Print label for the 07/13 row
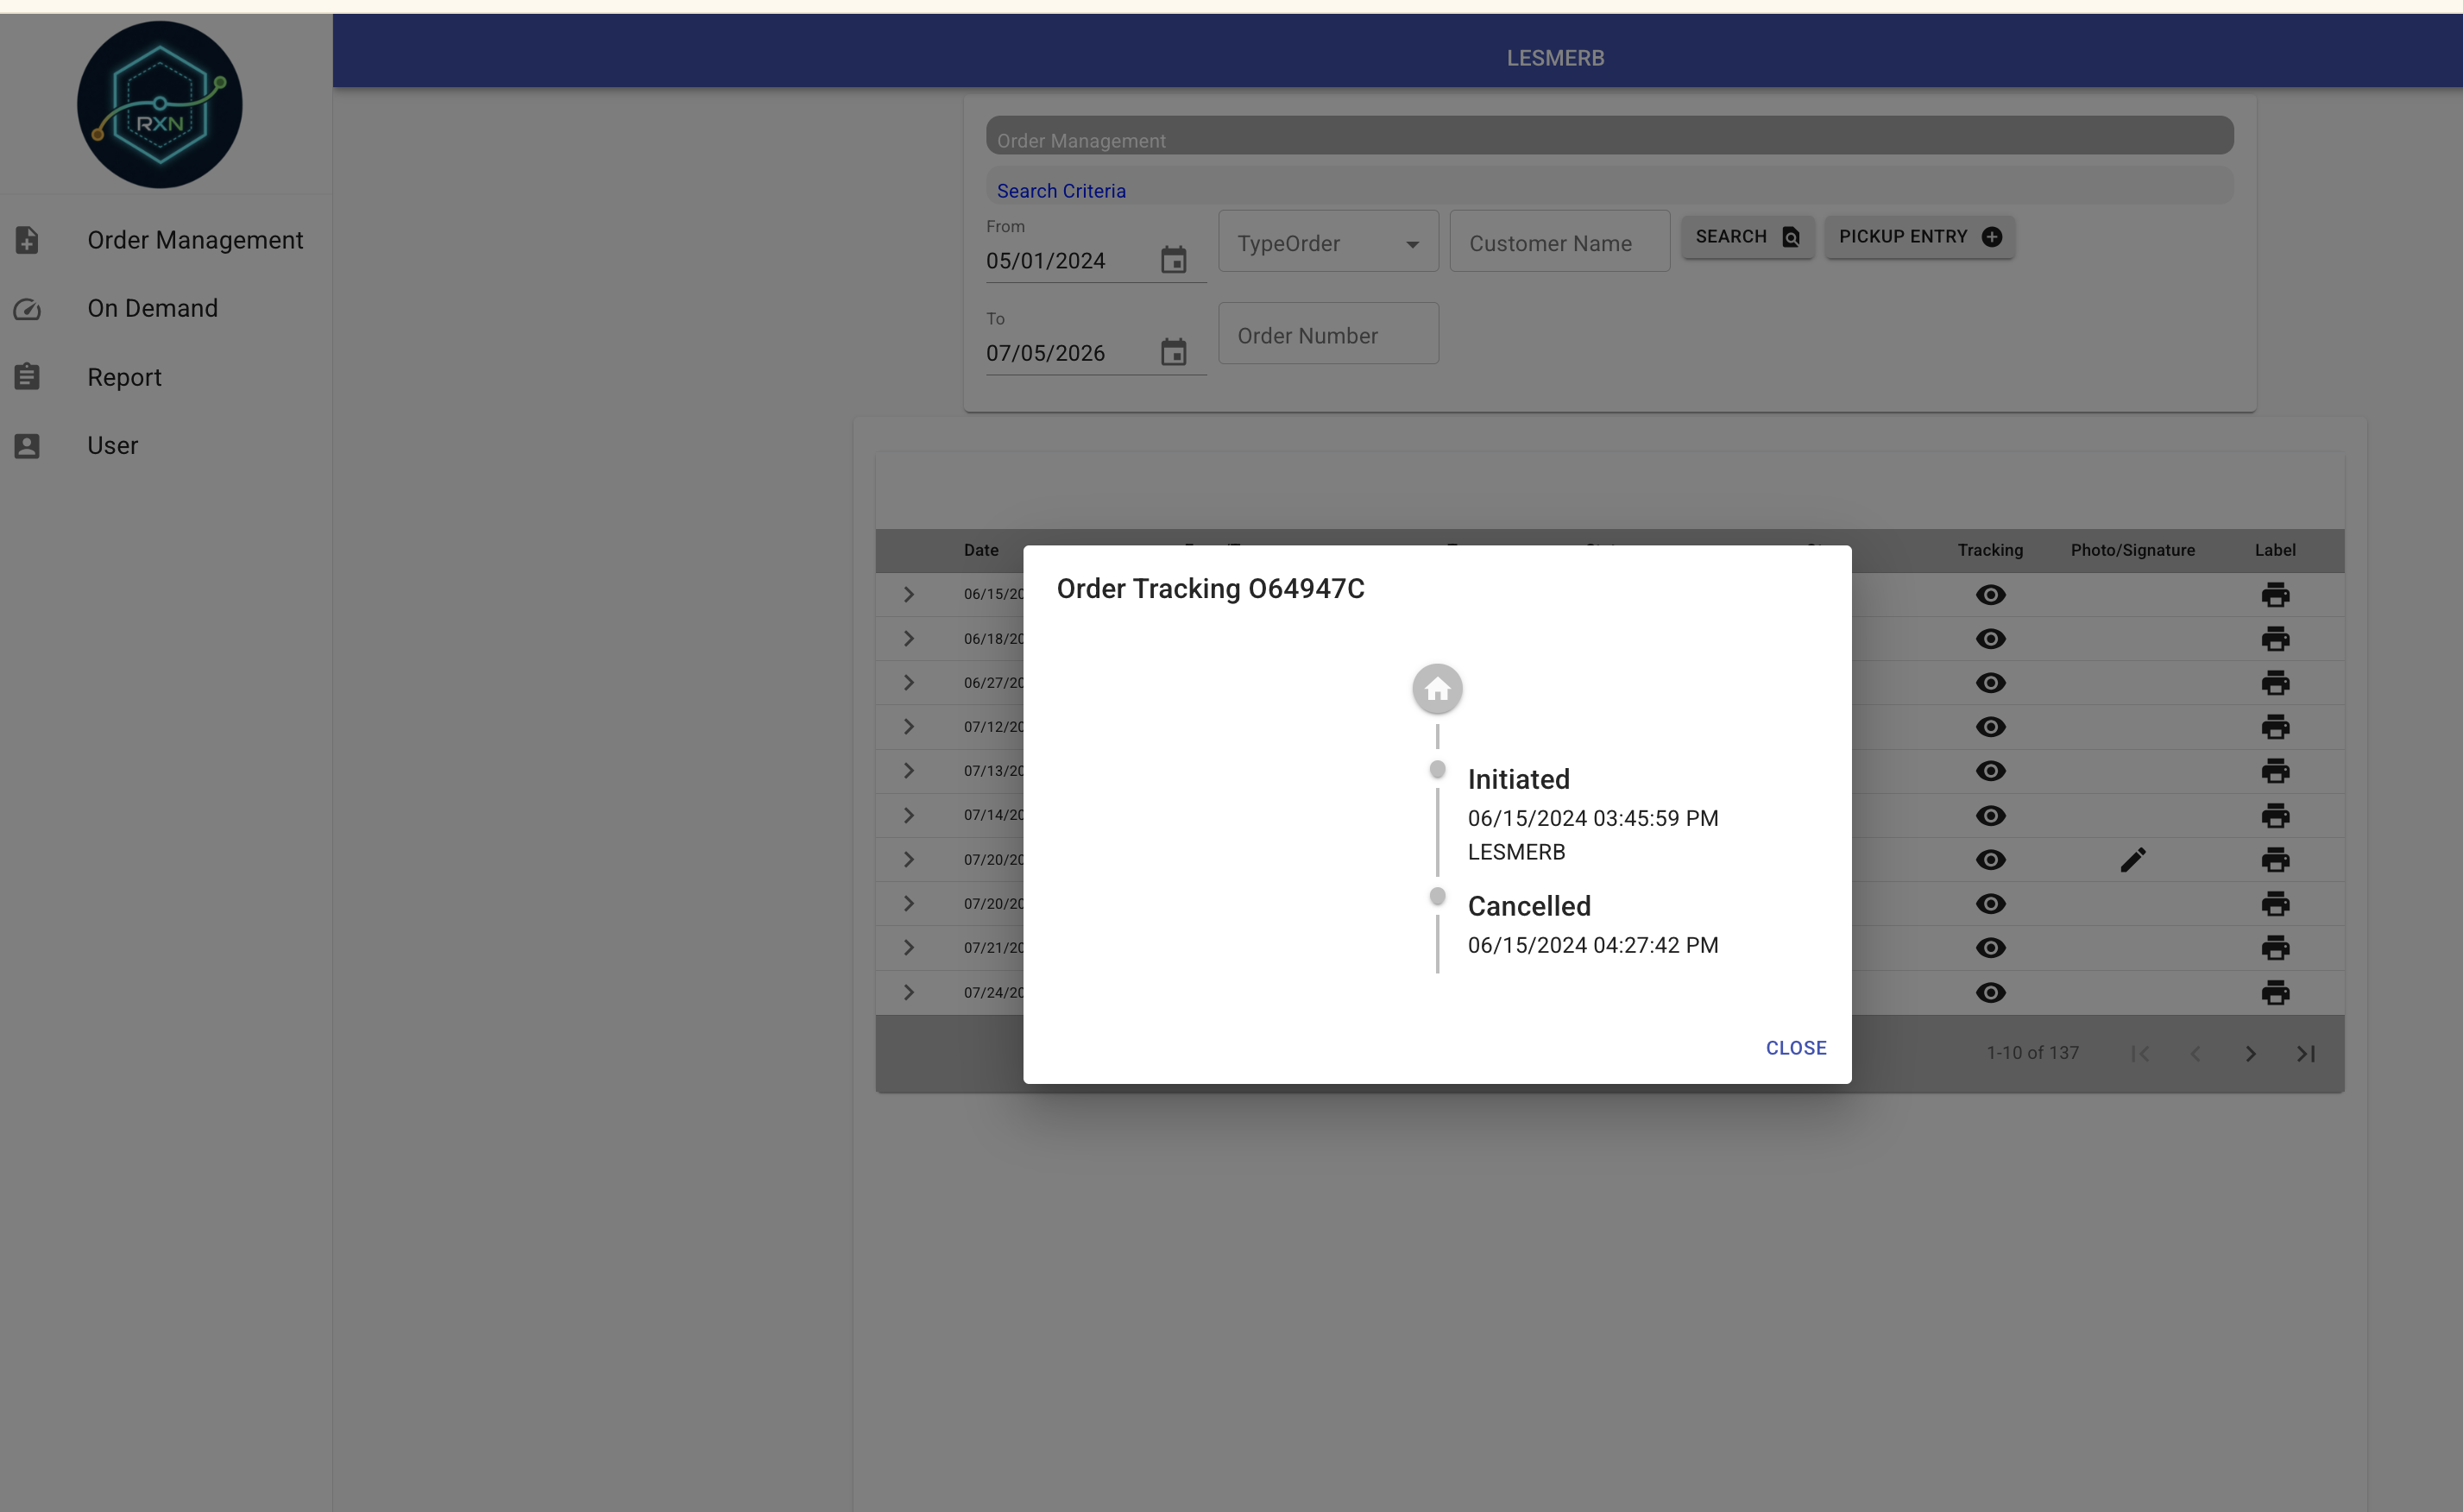Screen dimensions: 2463x1512 point(2275,771)
